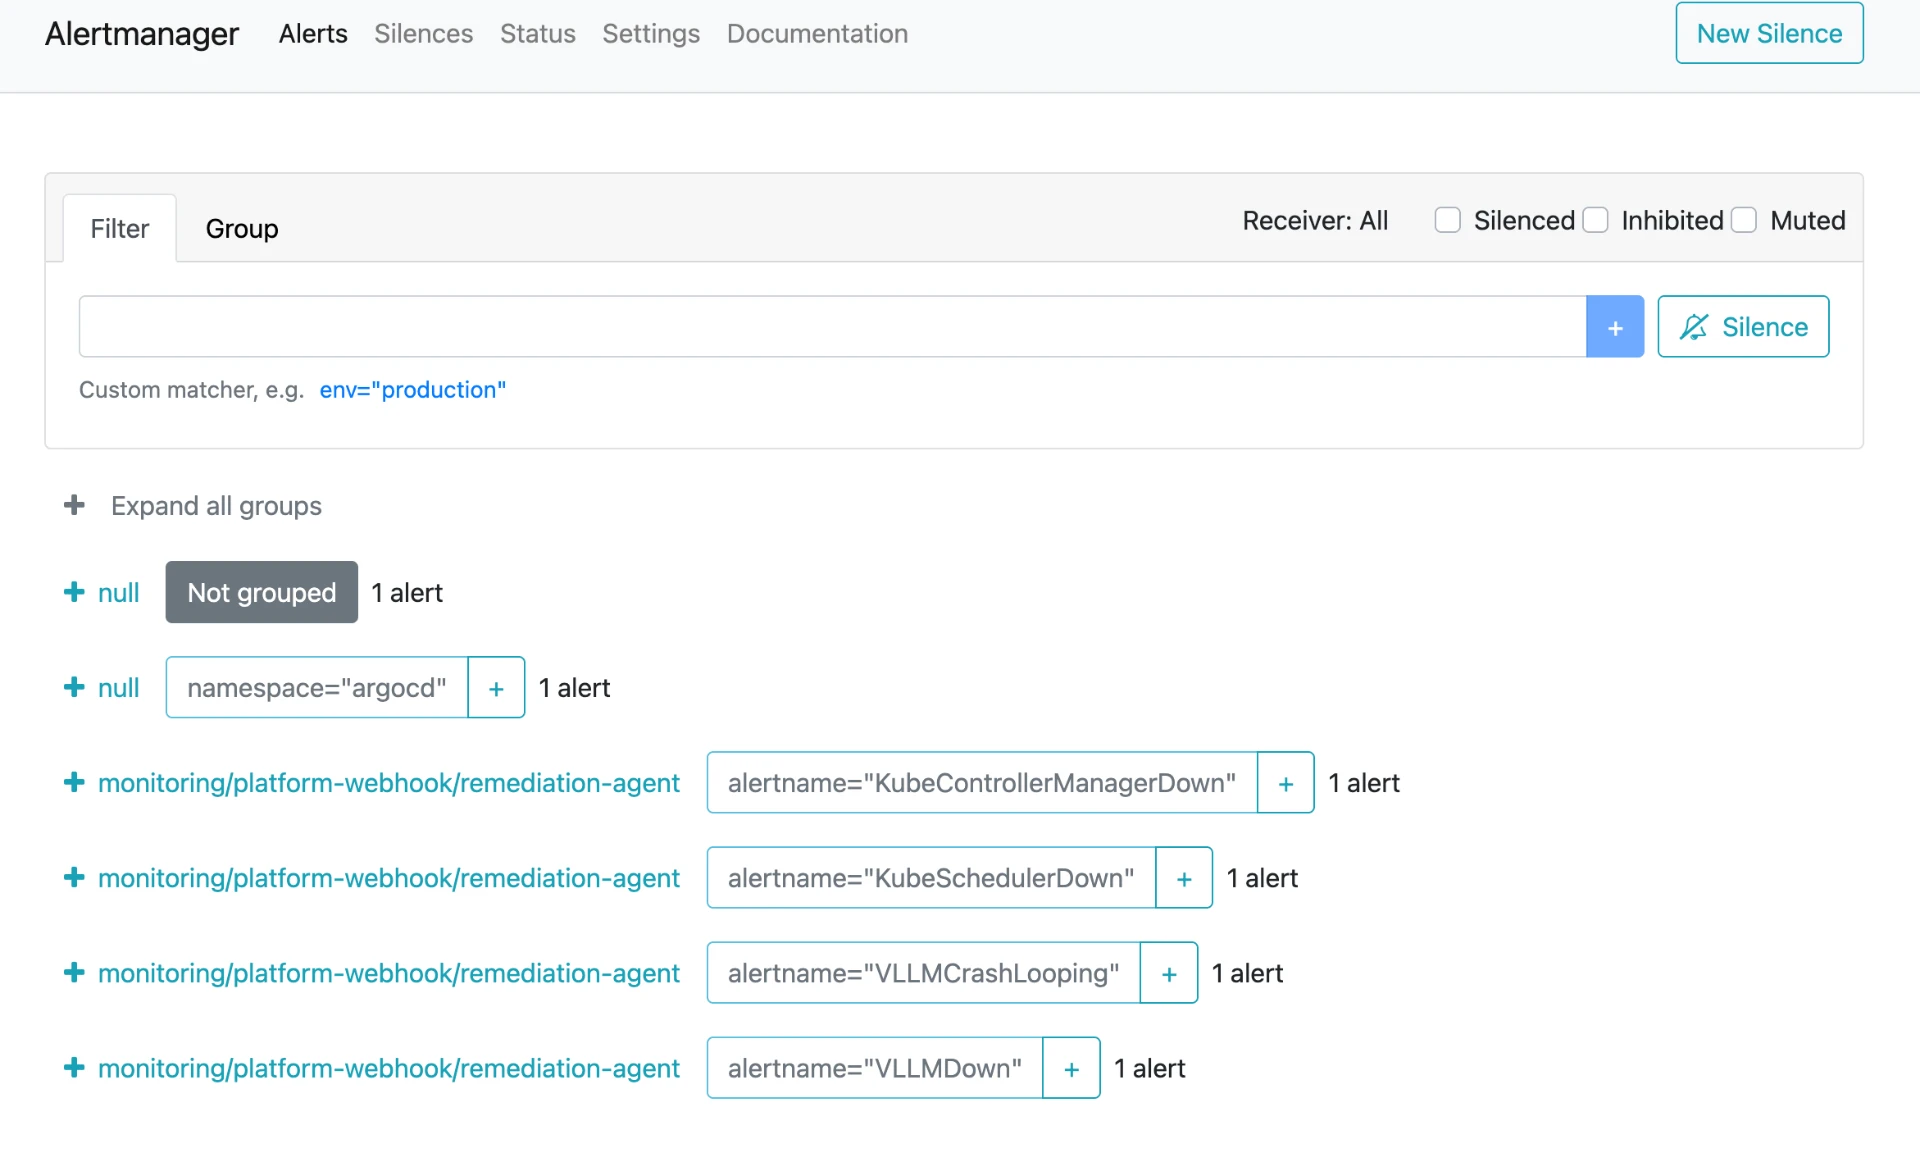
Task: Open the Documentation link
Action: pos(817,34)
